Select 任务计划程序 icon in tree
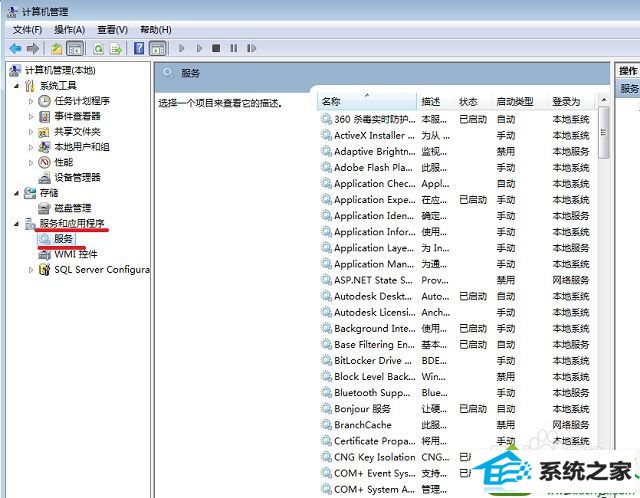This screenshot has width=640, height=498. 44,101
